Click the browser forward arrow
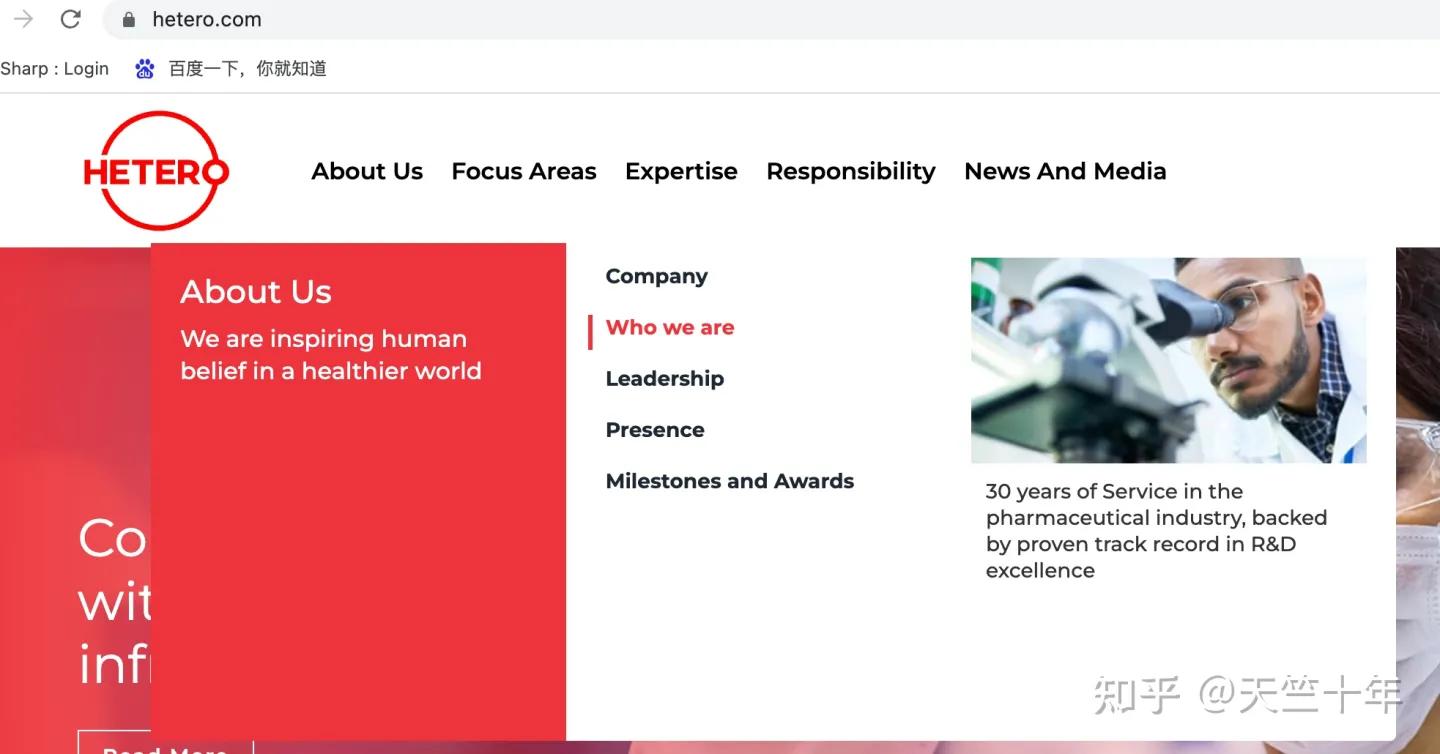The image size is (1440, 754). tap(23, 19)
